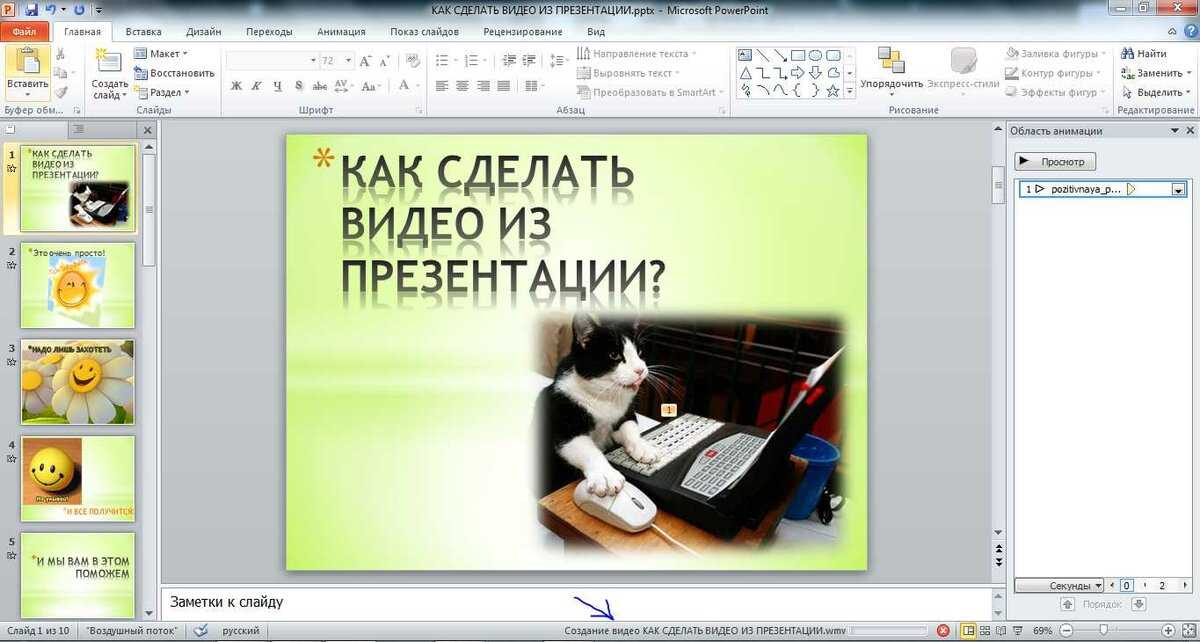
Task: Click the center text alignment icon
Action: (462, 86)
